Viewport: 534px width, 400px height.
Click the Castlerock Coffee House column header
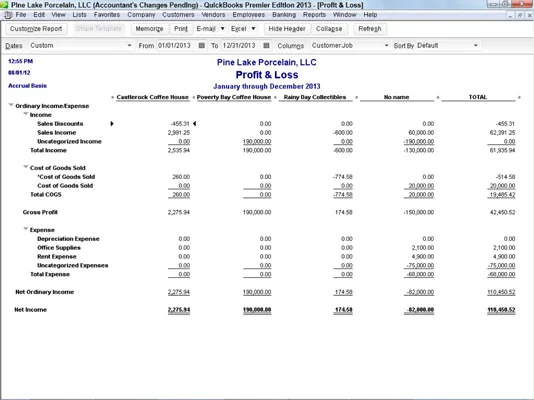(153, 97)
